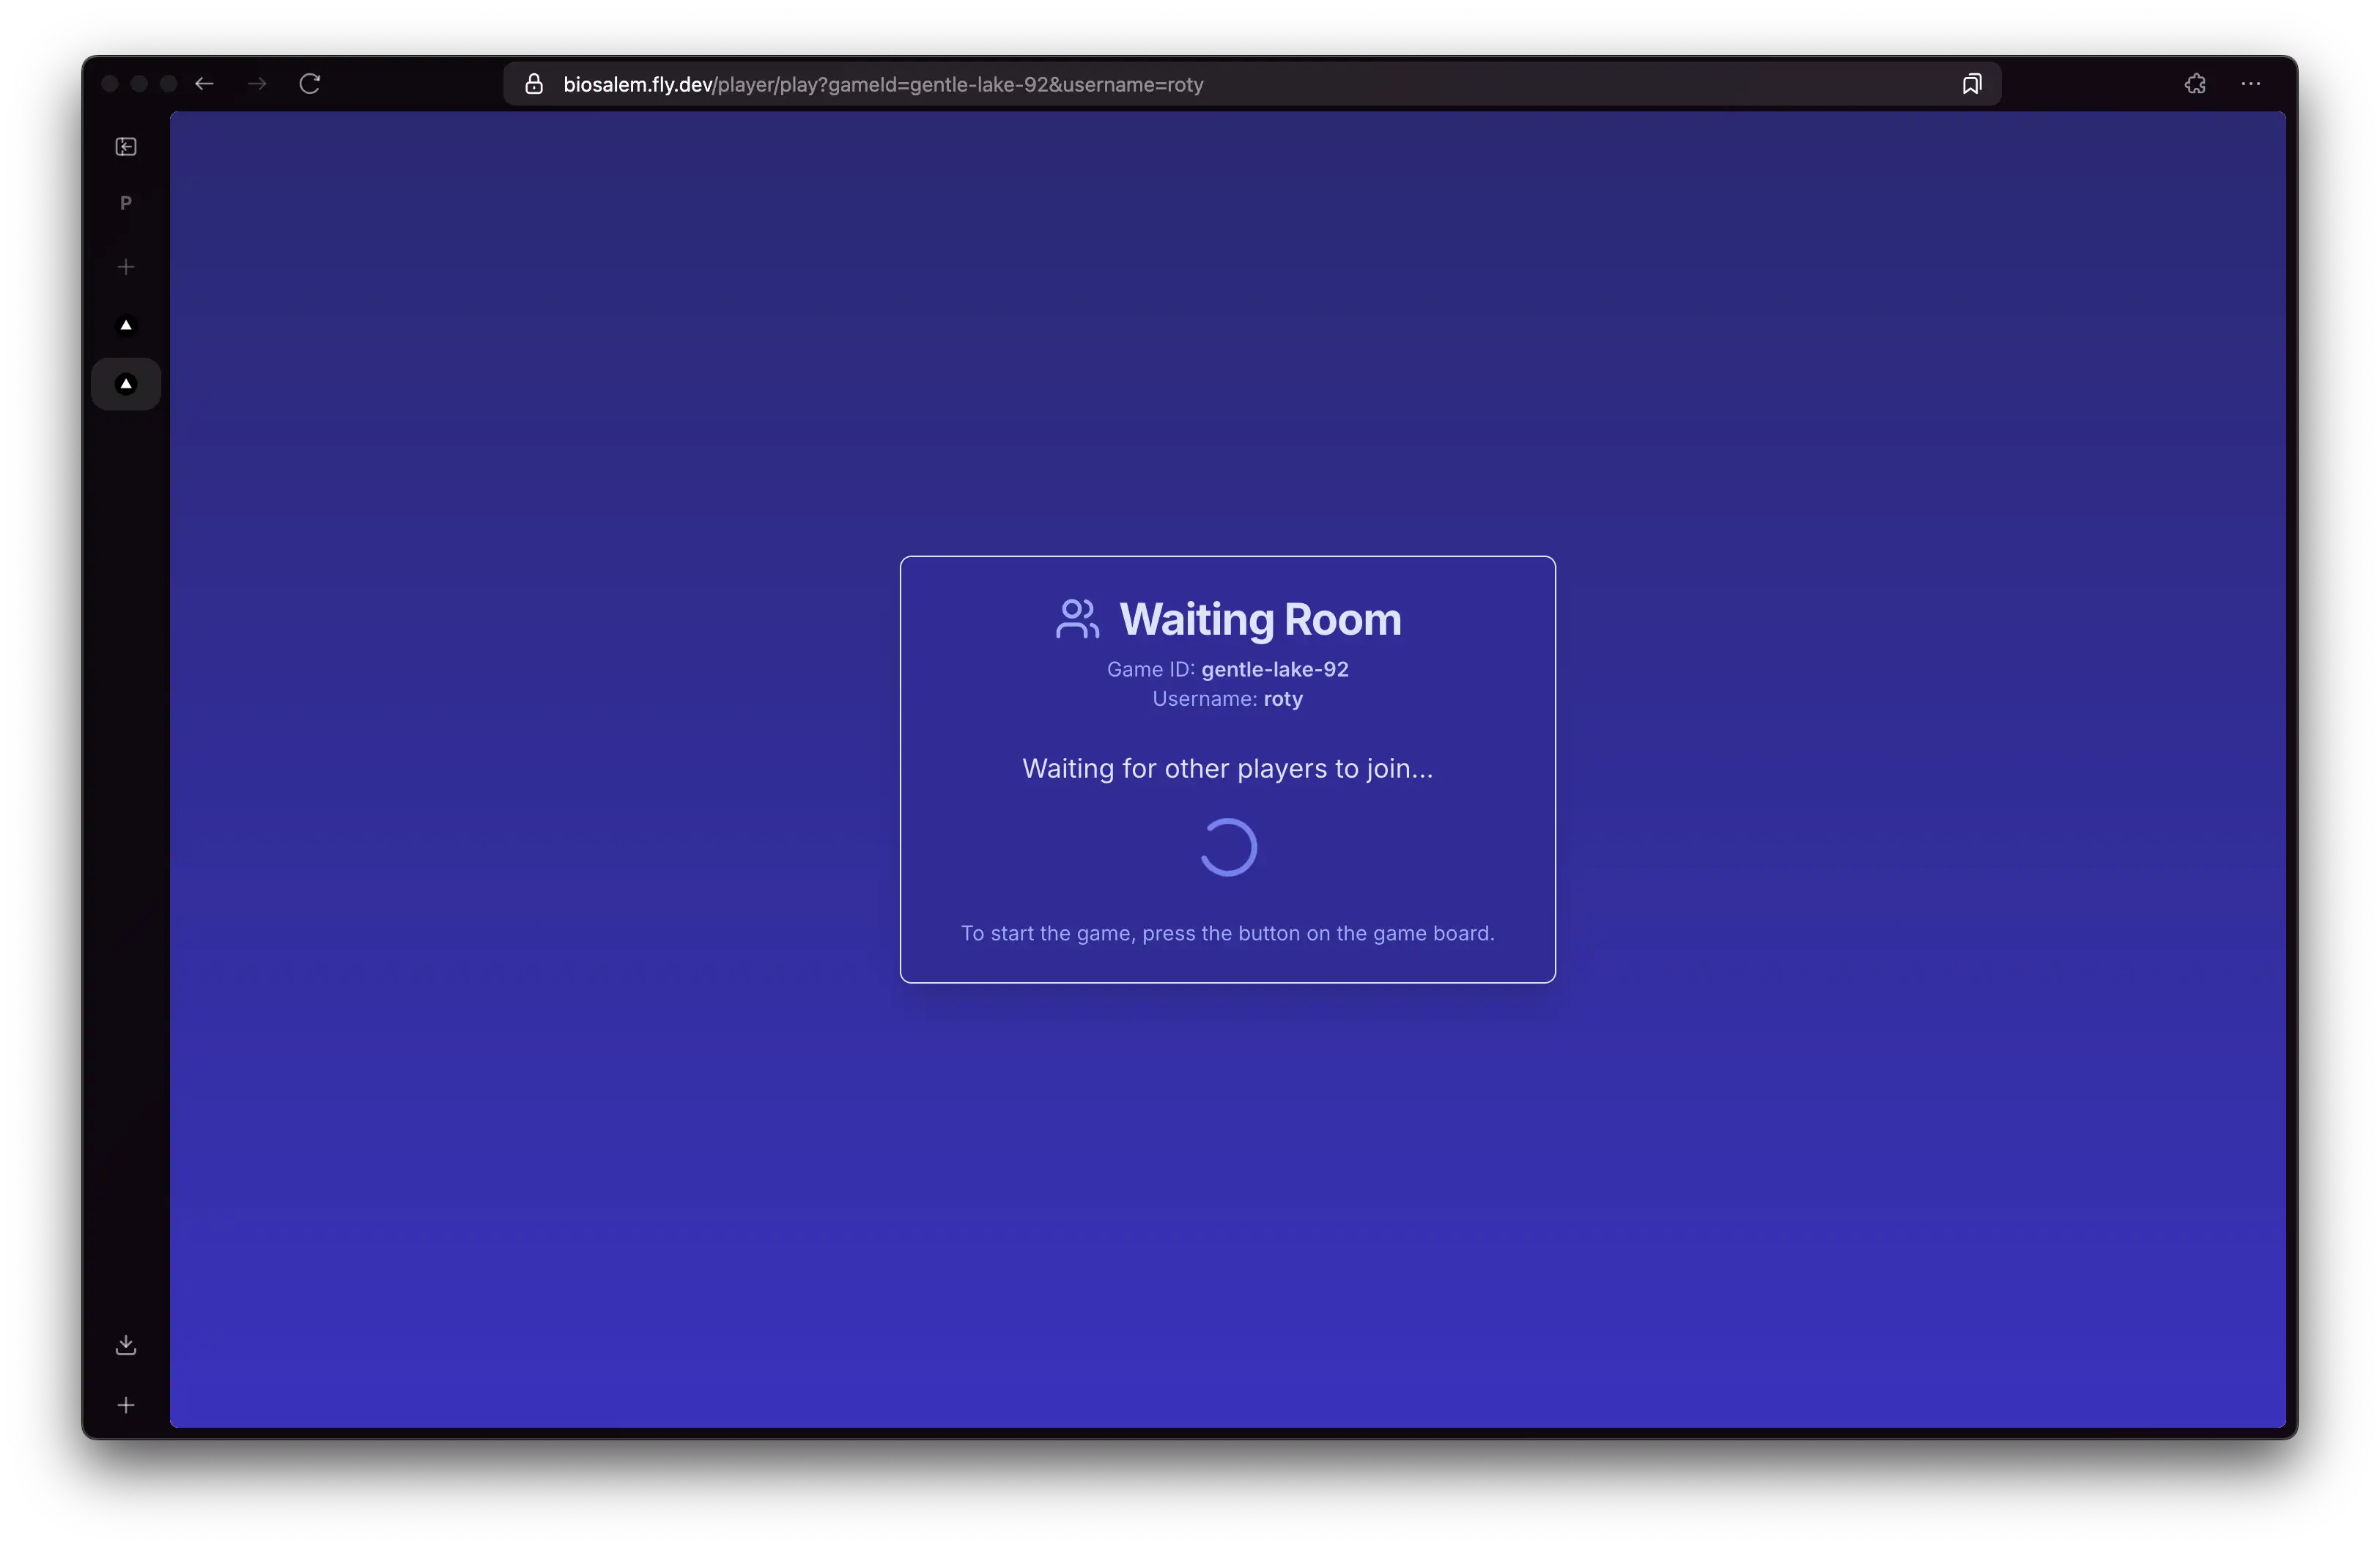Image resolution: width=2380 pixels, height=1548 pixels.
Task: Collapse the browser sidebar
Action: click(125, 146)
